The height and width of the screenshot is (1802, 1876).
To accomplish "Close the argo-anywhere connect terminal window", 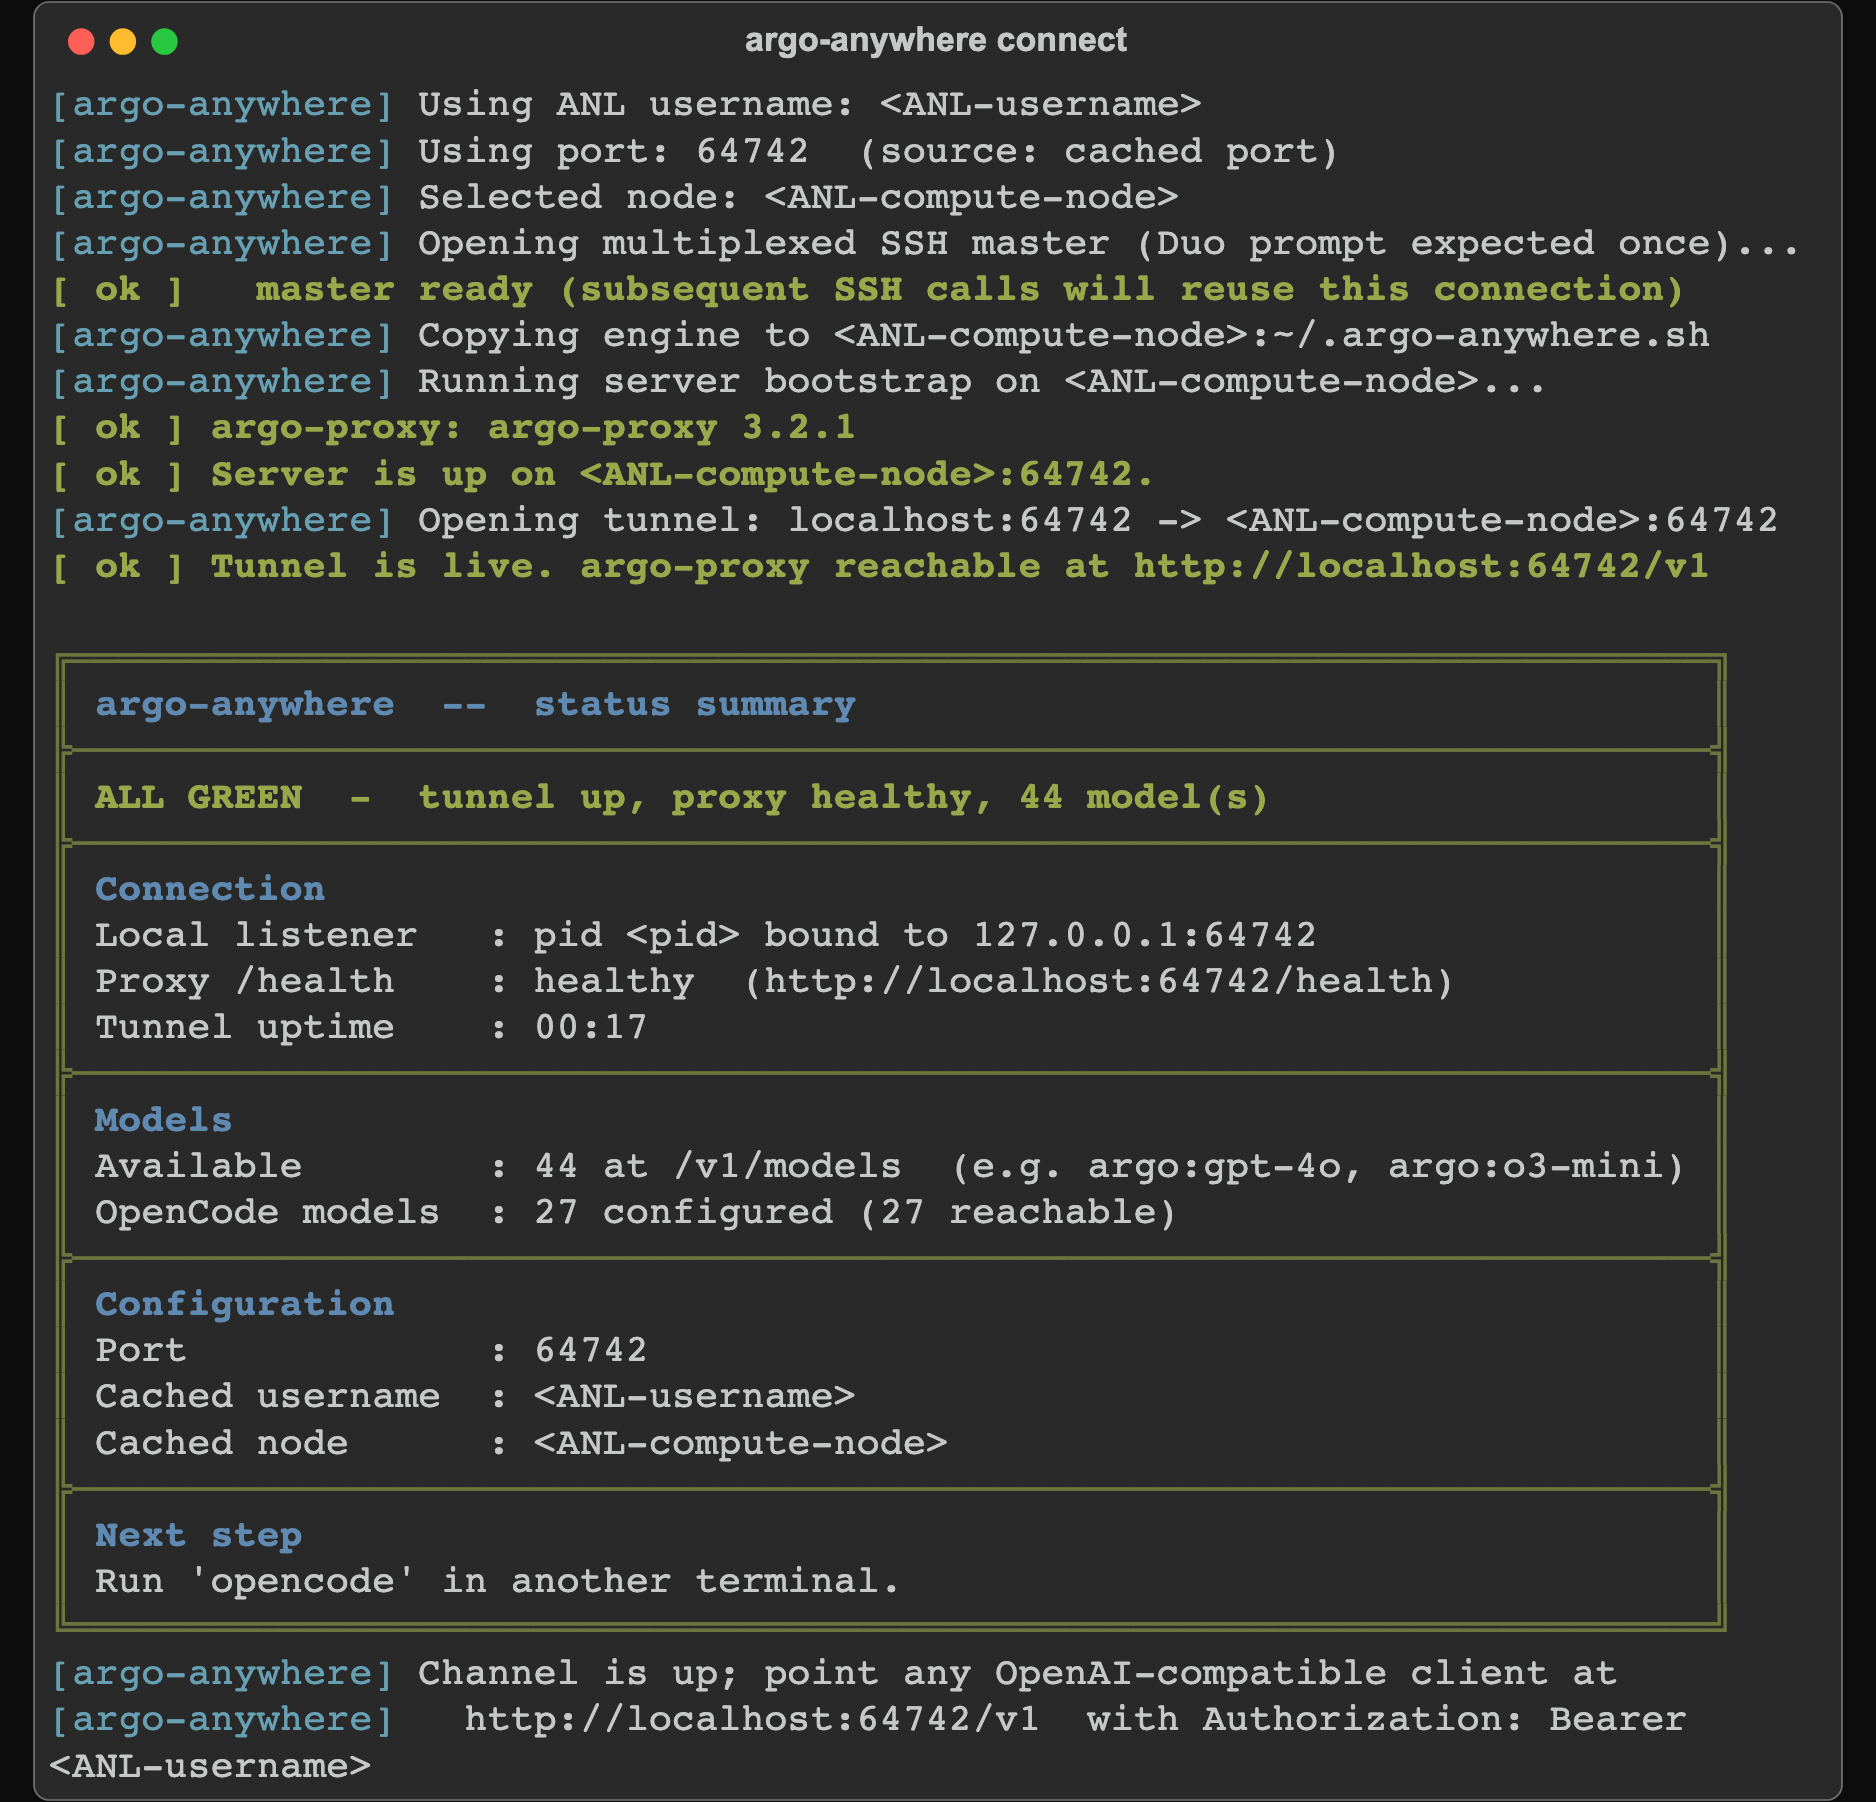I will 81,41.
